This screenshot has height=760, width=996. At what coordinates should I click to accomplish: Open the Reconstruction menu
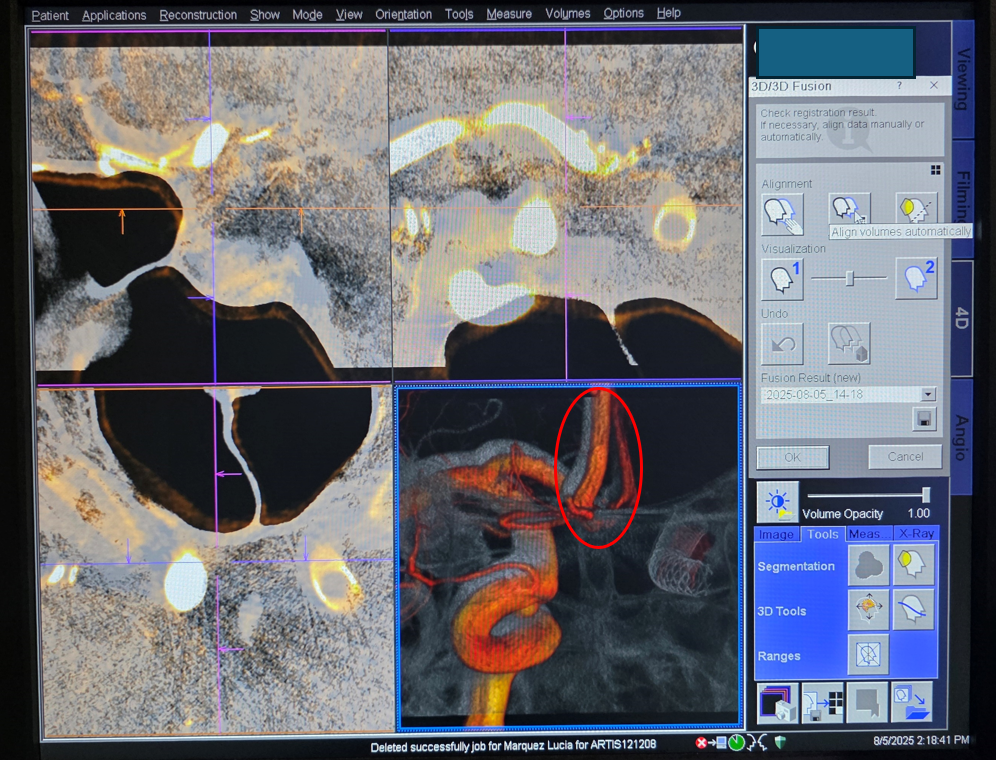(x=198, y=14)
